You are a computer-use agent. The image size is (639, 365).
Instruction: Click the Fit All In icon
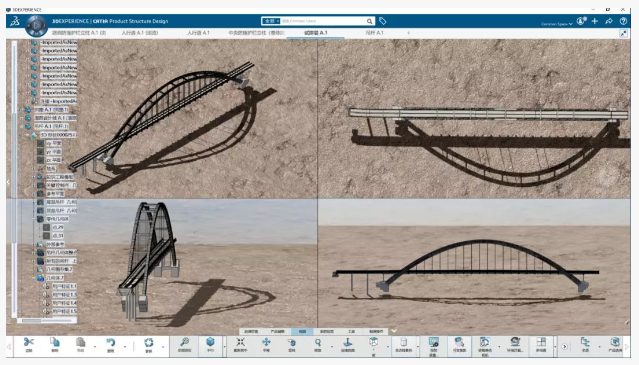tap(240, 342)
